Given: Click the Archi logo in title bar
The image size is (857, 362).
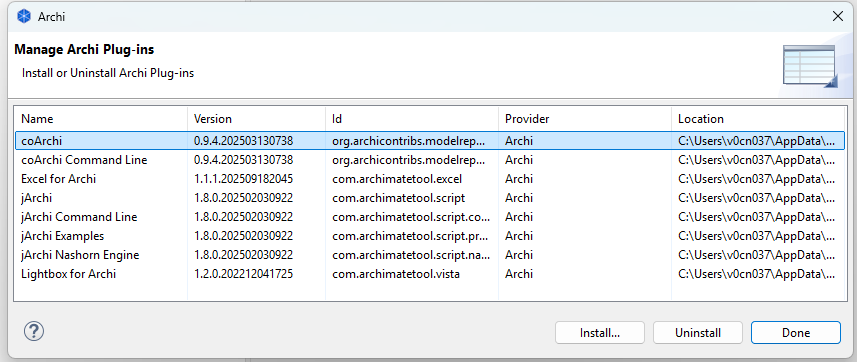Looking at the screenshot, I should (24, 16).
